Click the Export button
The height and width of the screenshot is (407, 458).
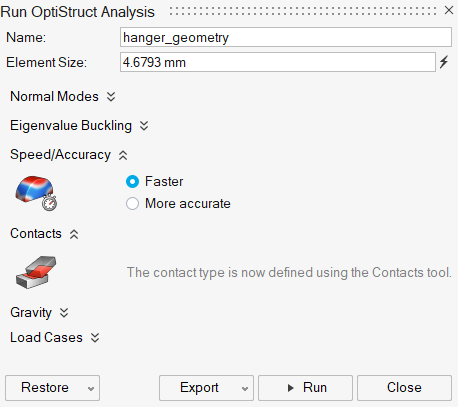pos(199,388)
